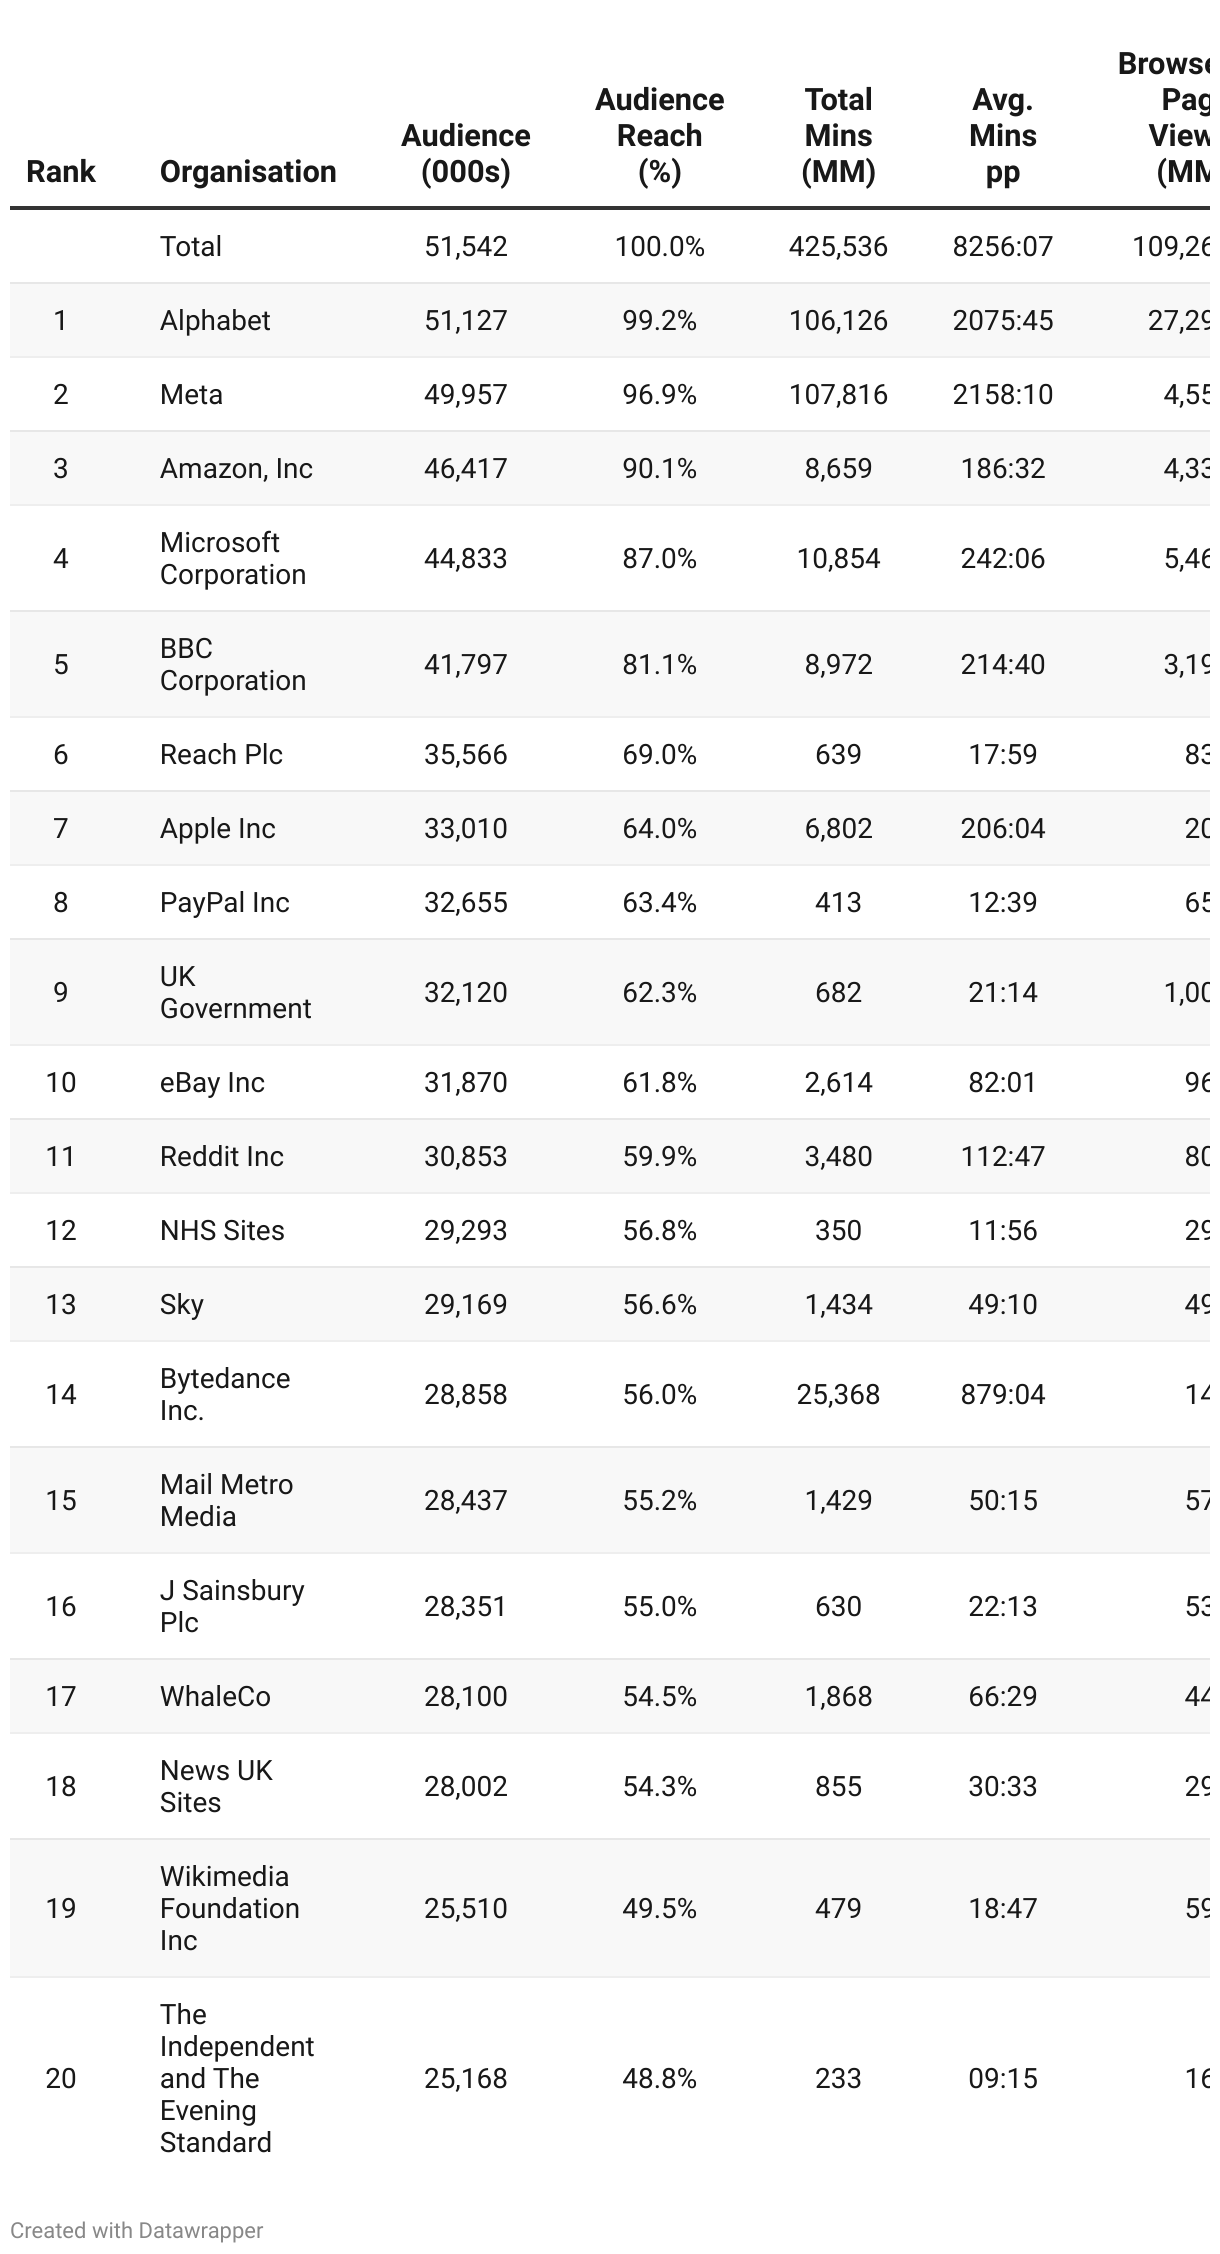The image size is (1220, 2254).
Task: Select the BBC Corporation entry
Action: 233,664
